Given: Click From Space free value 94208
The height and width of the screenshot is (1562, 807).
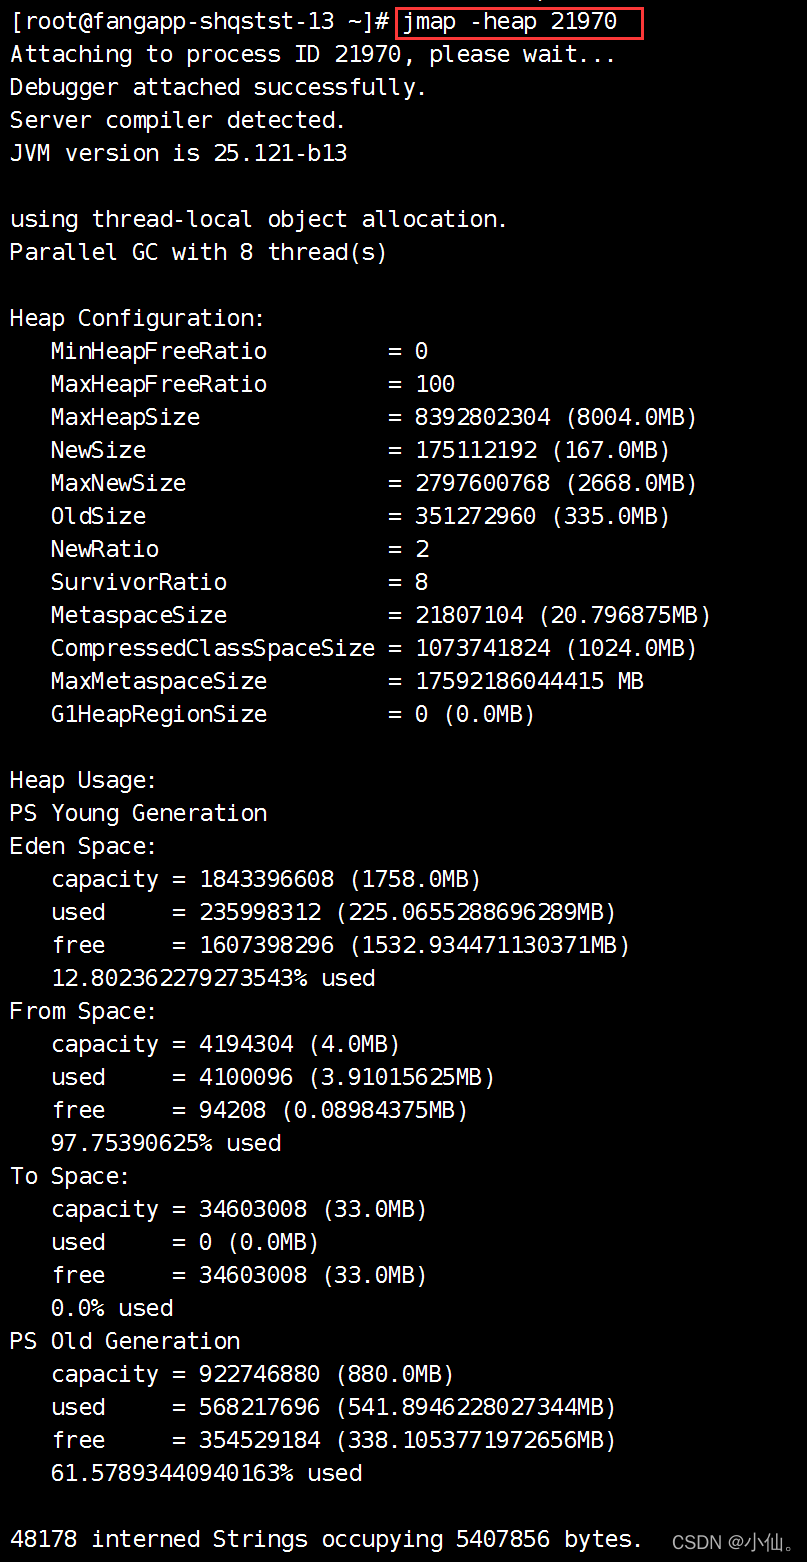Looking at the screenshot, I should coord(233,1110).
